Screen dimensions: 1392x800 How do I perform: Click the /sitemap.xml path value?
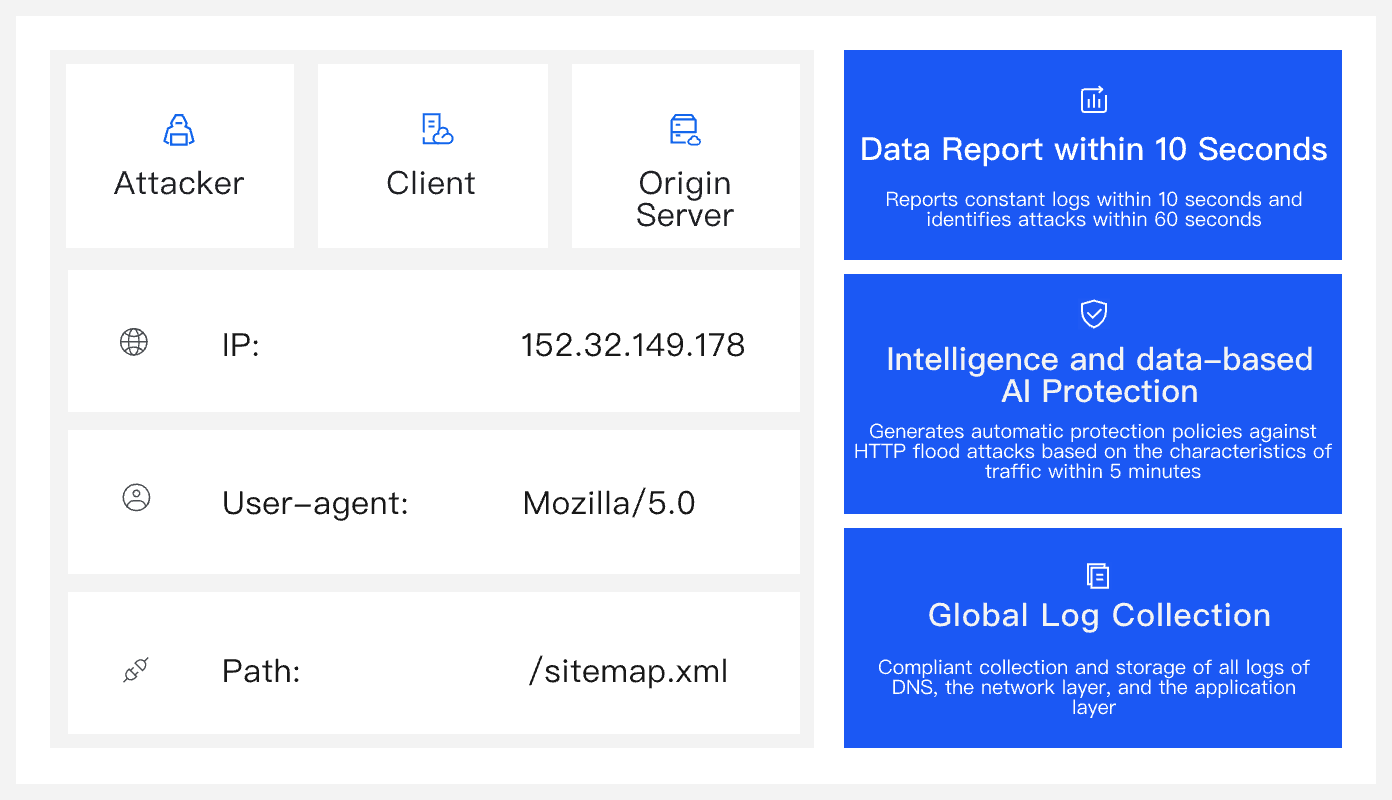[628, 671]
